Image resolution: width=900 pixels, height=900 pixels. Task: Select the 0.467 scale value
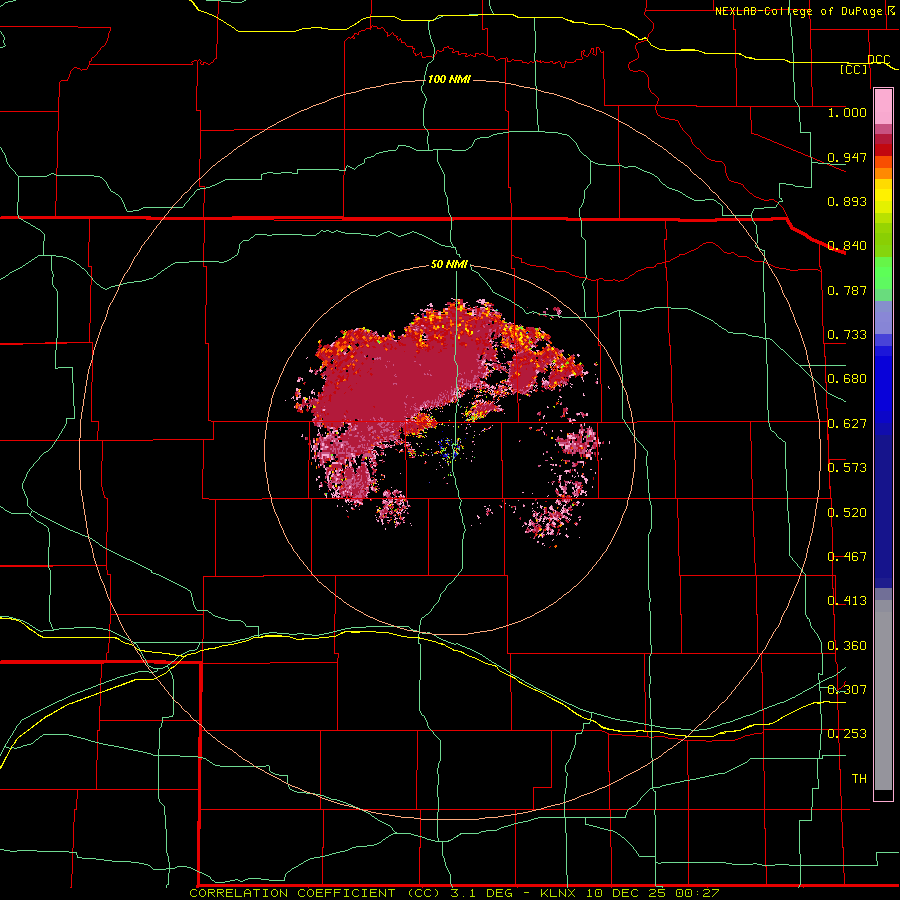847,557
